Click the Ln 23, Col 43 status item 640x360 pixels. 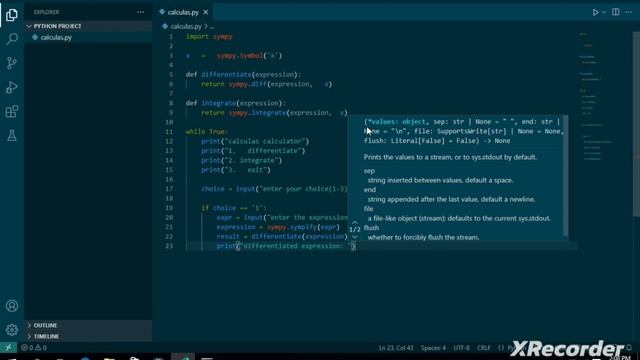(396, 348)
